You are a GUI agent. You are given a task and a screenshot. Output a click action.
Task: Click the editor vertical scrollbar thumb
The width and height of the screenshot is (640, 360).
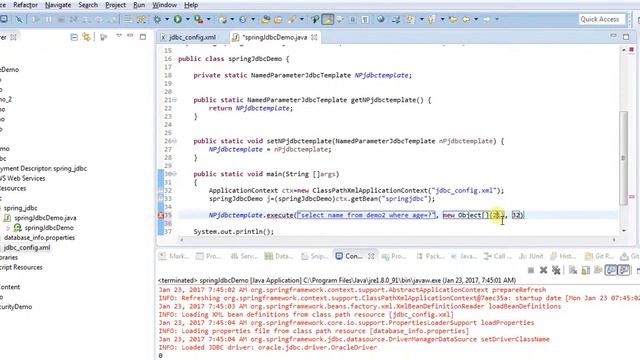(623, 157)
